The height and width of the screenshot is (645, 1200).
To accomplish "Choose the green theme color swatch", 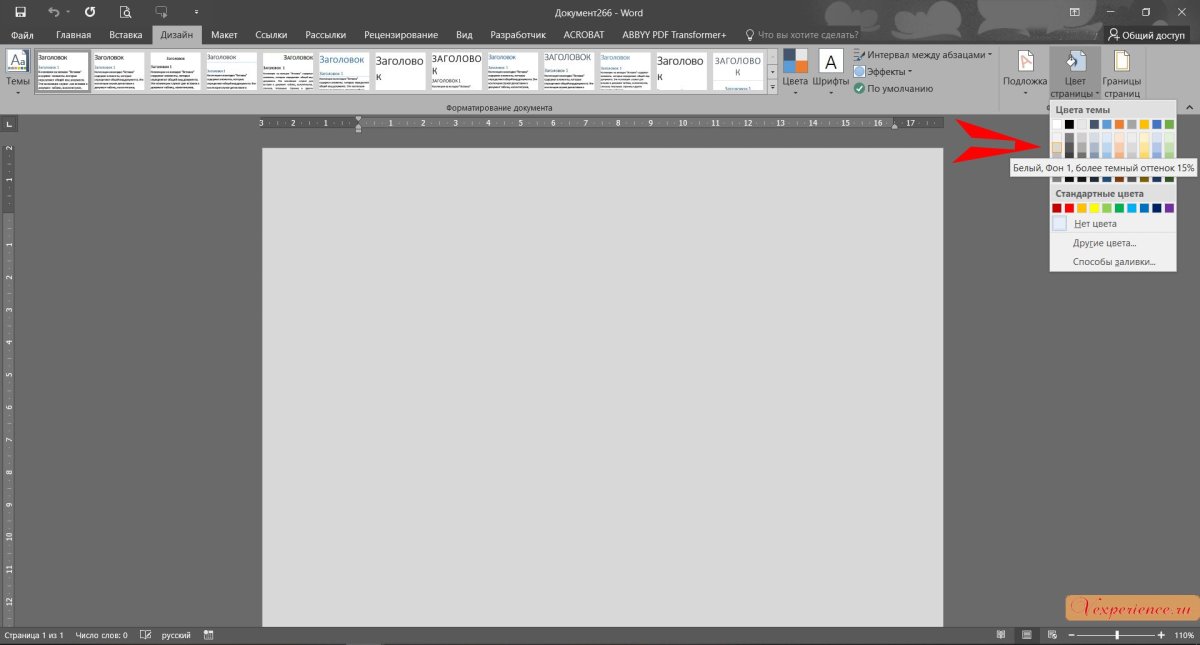I will pos(1169,124).
